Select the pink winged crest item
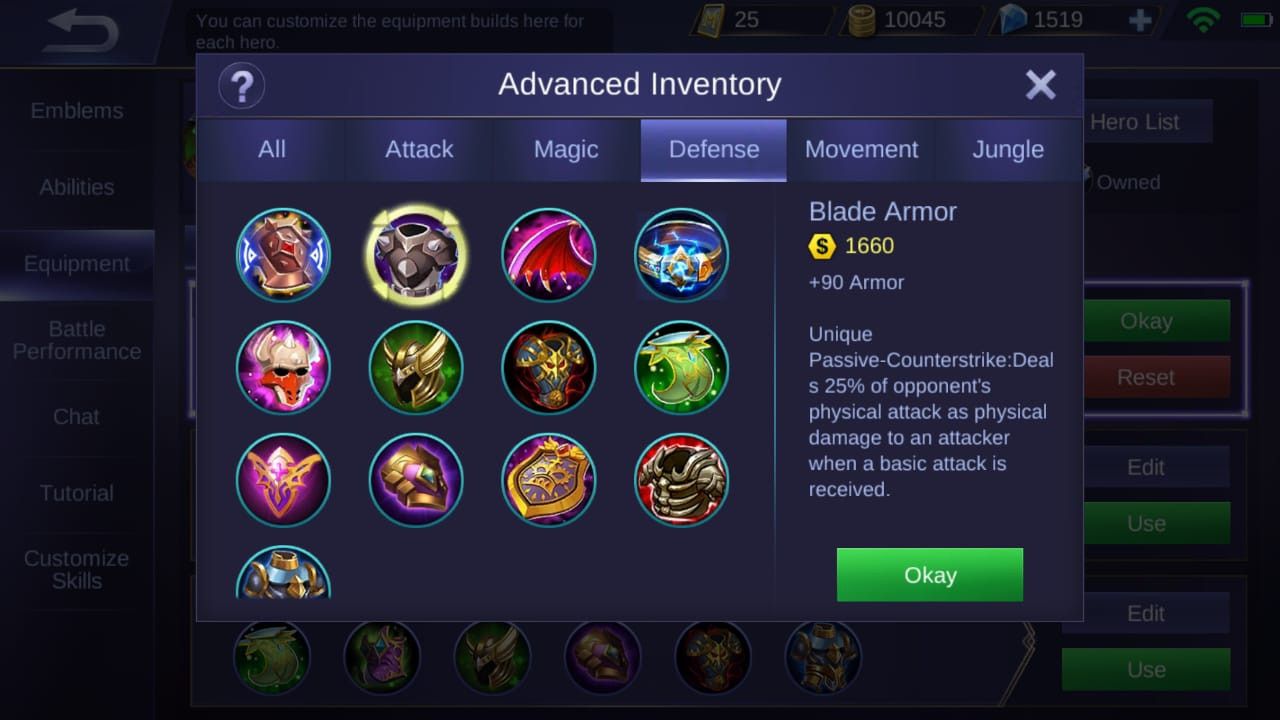 [x=283, y=480]
